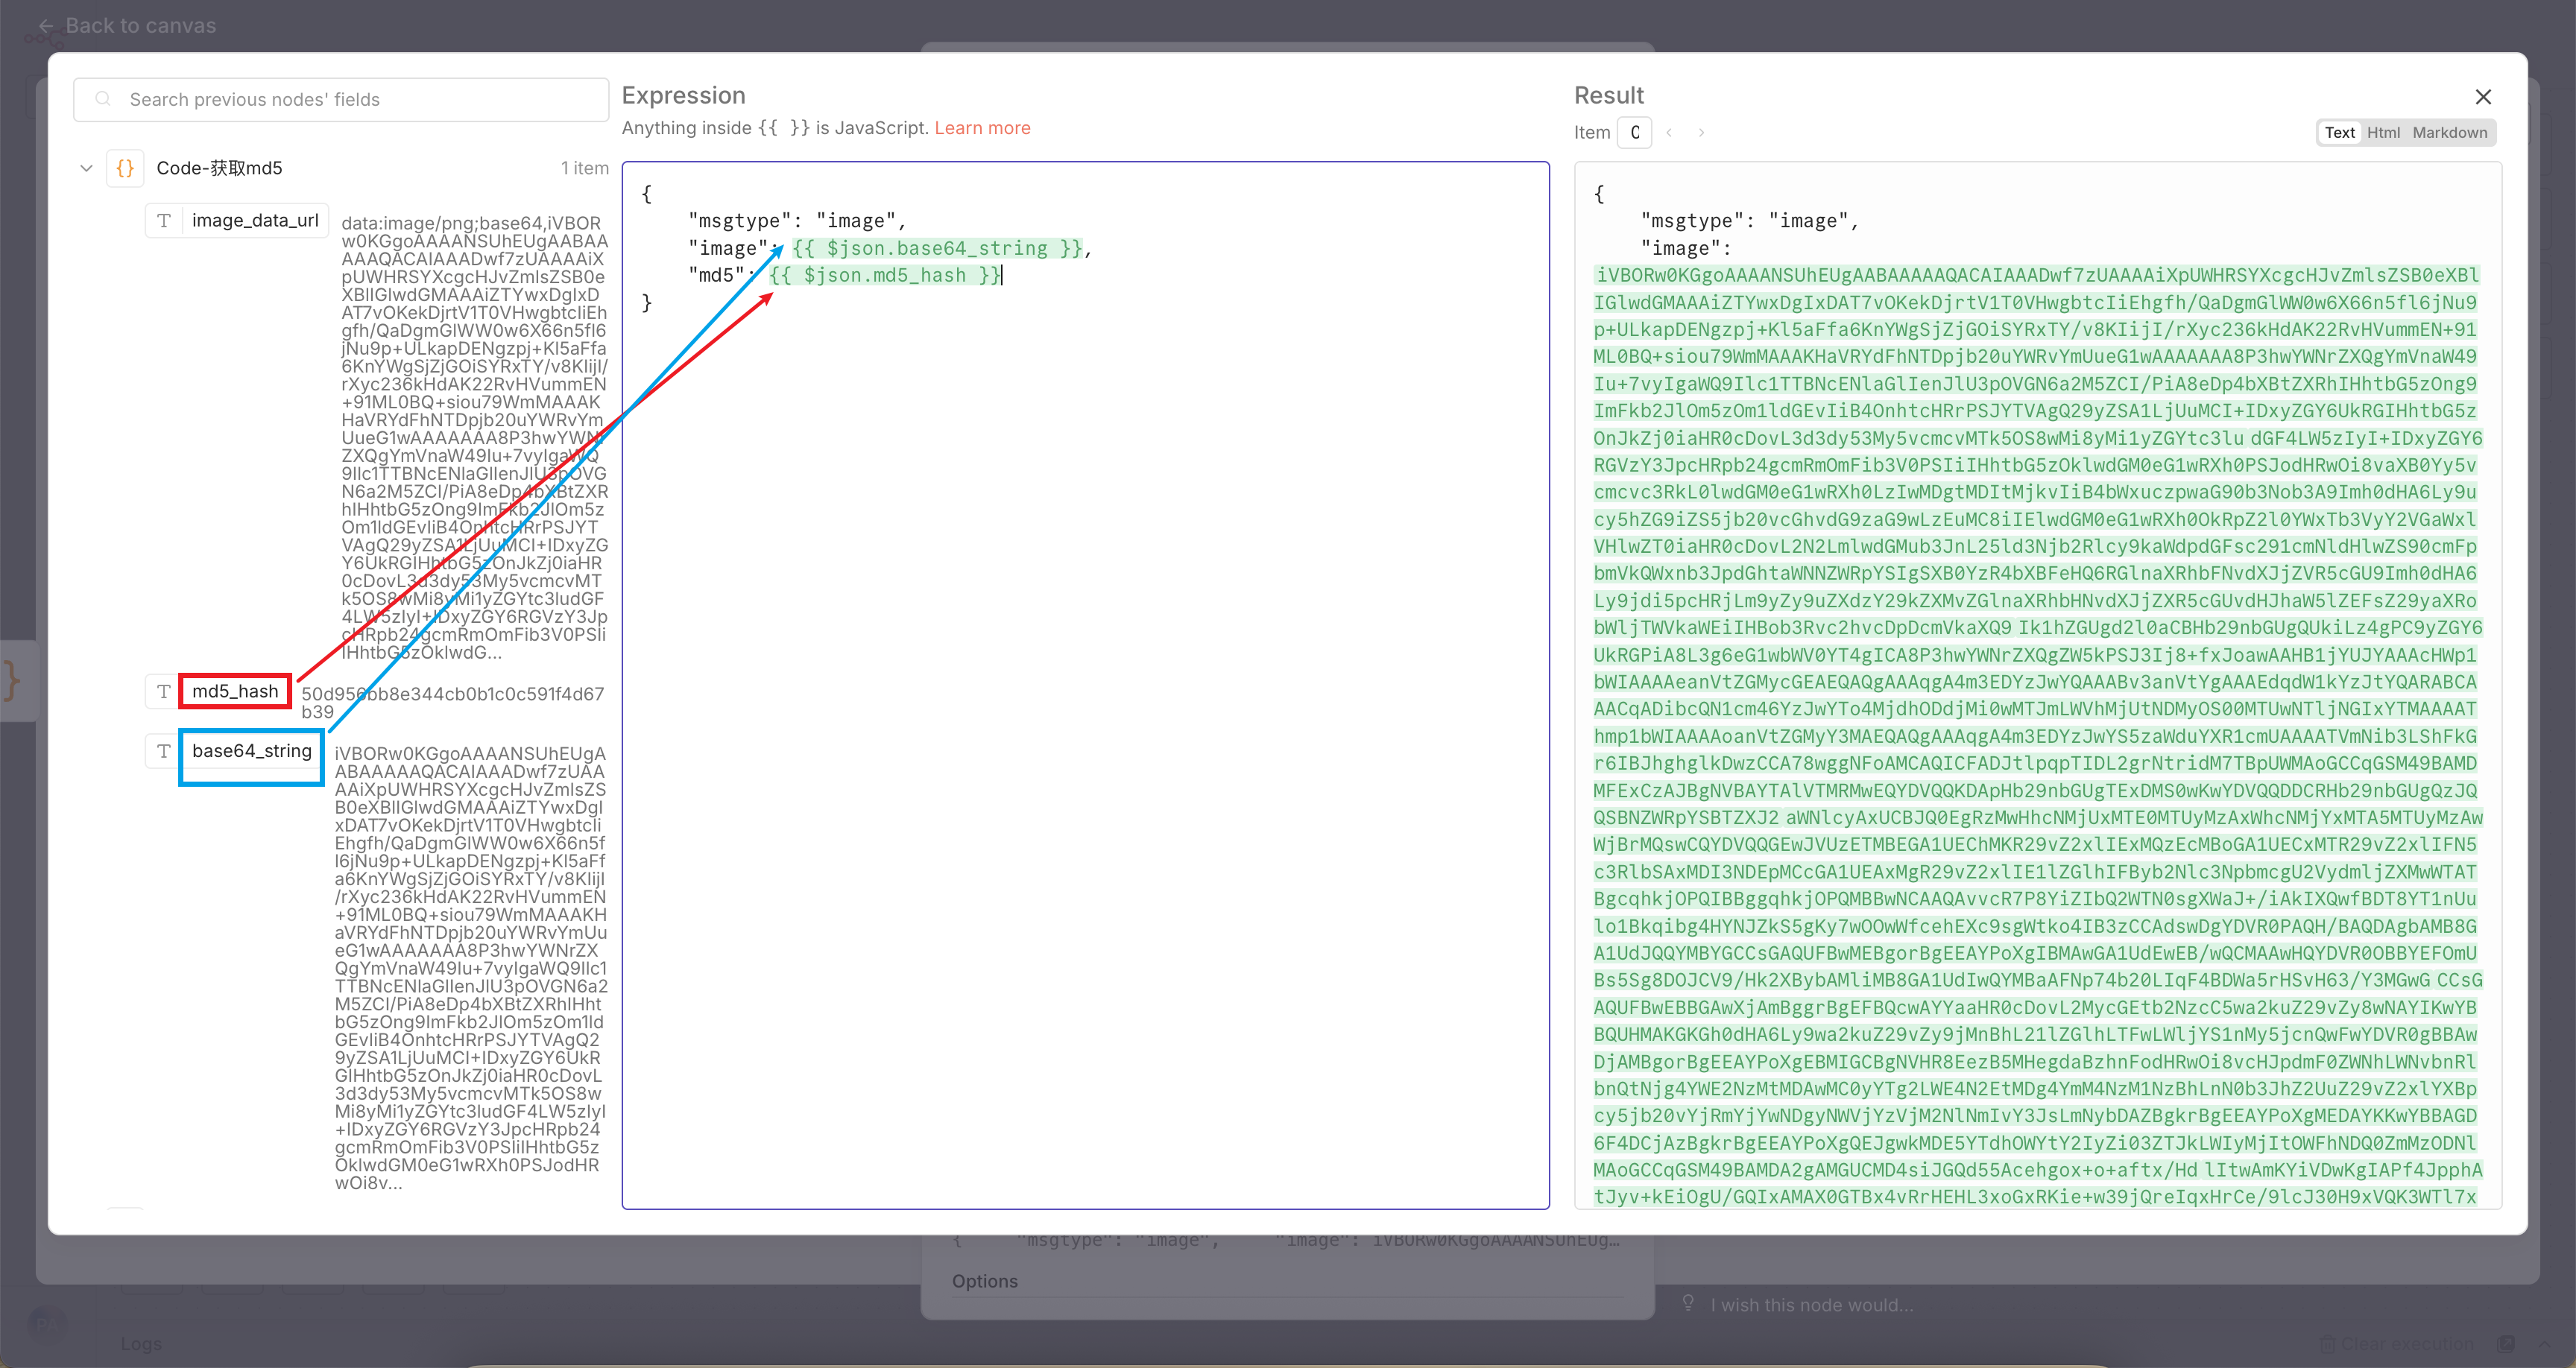Click the text-type icon beside base64_string
2576x1368 pixels.
point(164,751)
